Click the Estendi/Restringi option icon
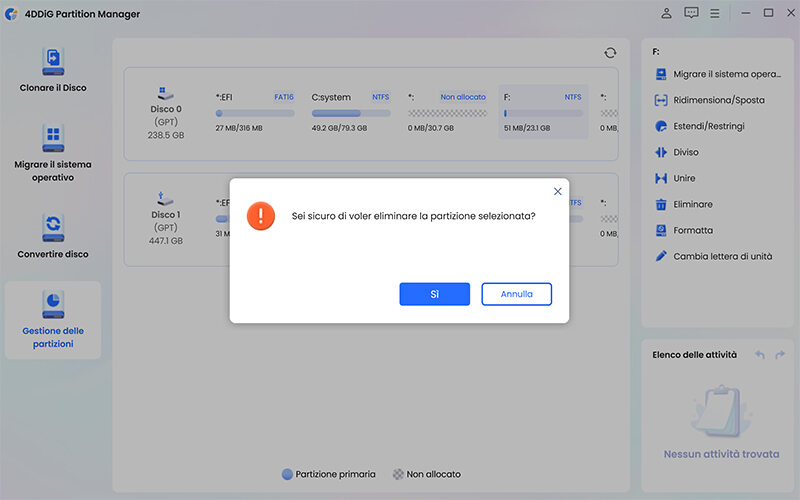Viewport: 800px width, 500px height. (x=661, y=127)
